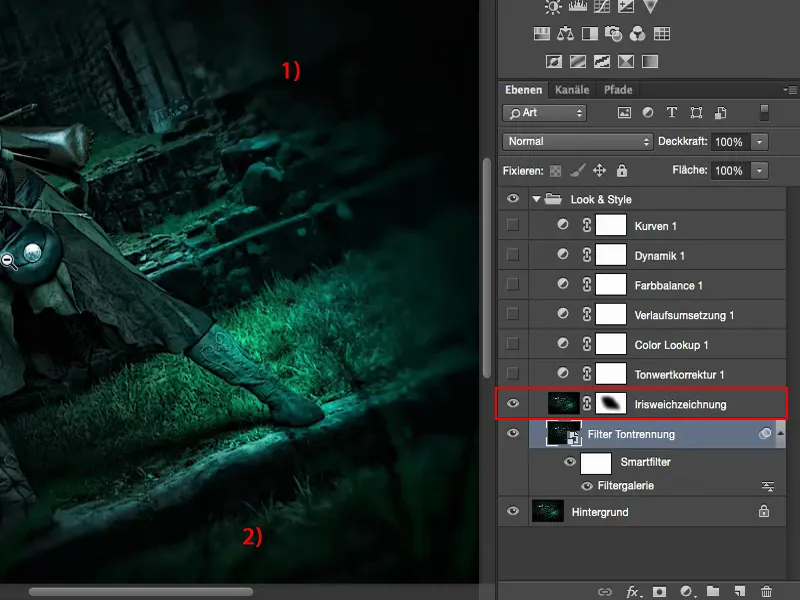This screenshot has height=600, width=800.
Task: Add a Vibrance adjustment triangle icon
Action: (x=650, y=6)
